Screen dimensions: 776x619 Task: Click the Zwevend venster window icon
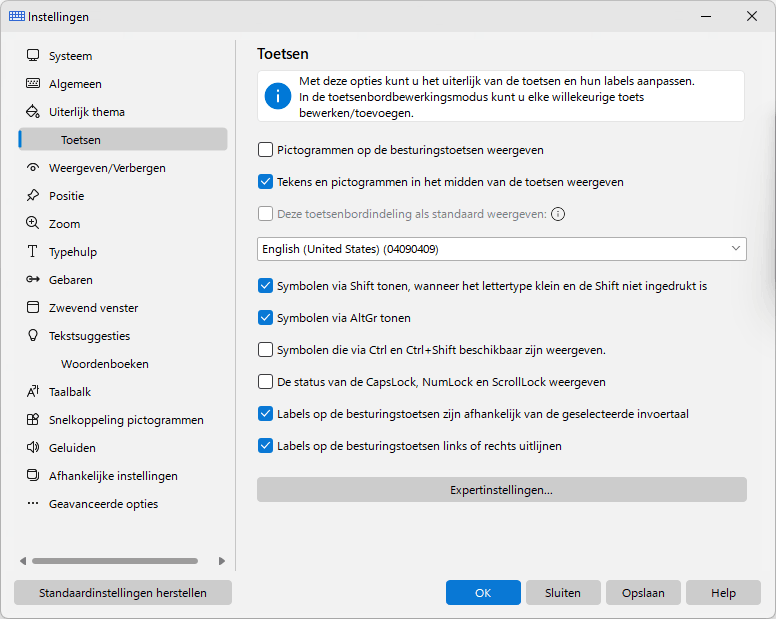click(33, 307)
